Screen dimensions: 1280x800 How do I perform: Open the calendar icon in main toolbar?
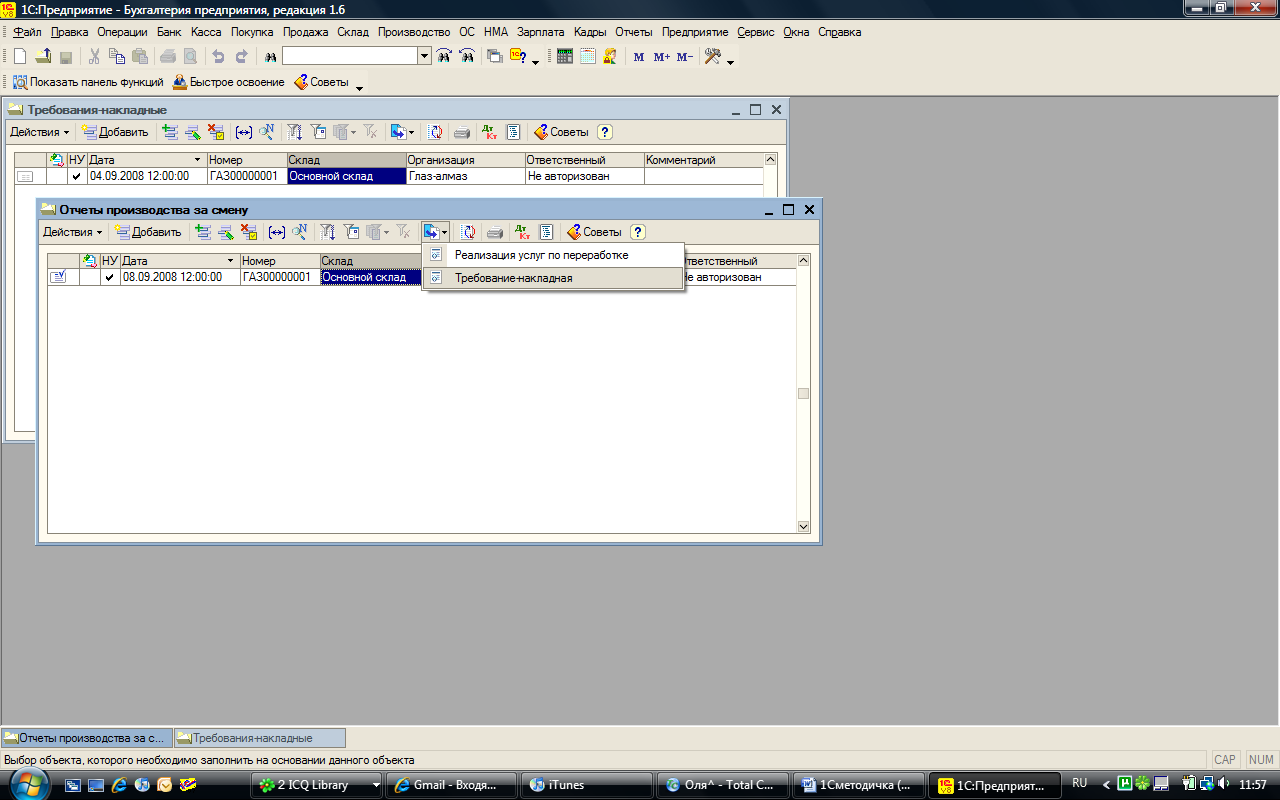588,57
